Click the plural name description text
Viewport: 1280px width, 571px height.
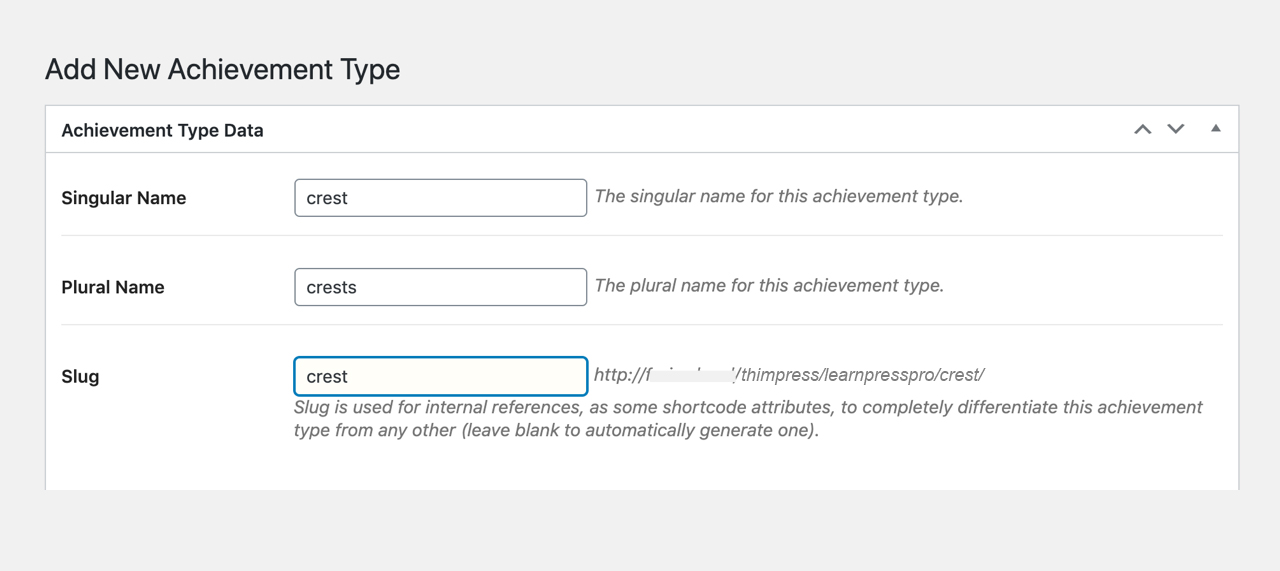(x=768, y=286)
